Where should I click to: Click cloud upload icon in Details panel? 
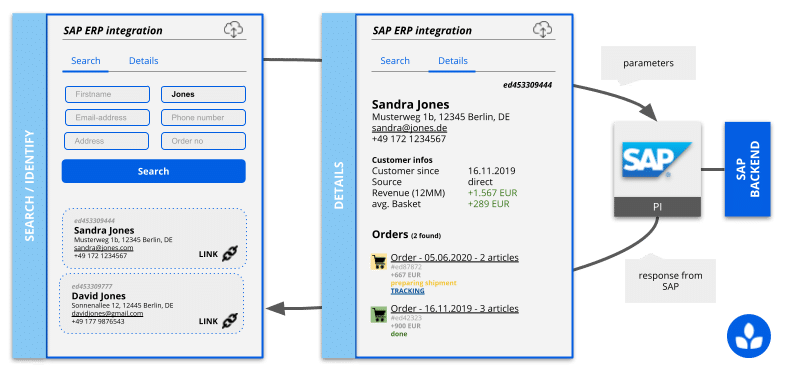click(x=543, y=30)
